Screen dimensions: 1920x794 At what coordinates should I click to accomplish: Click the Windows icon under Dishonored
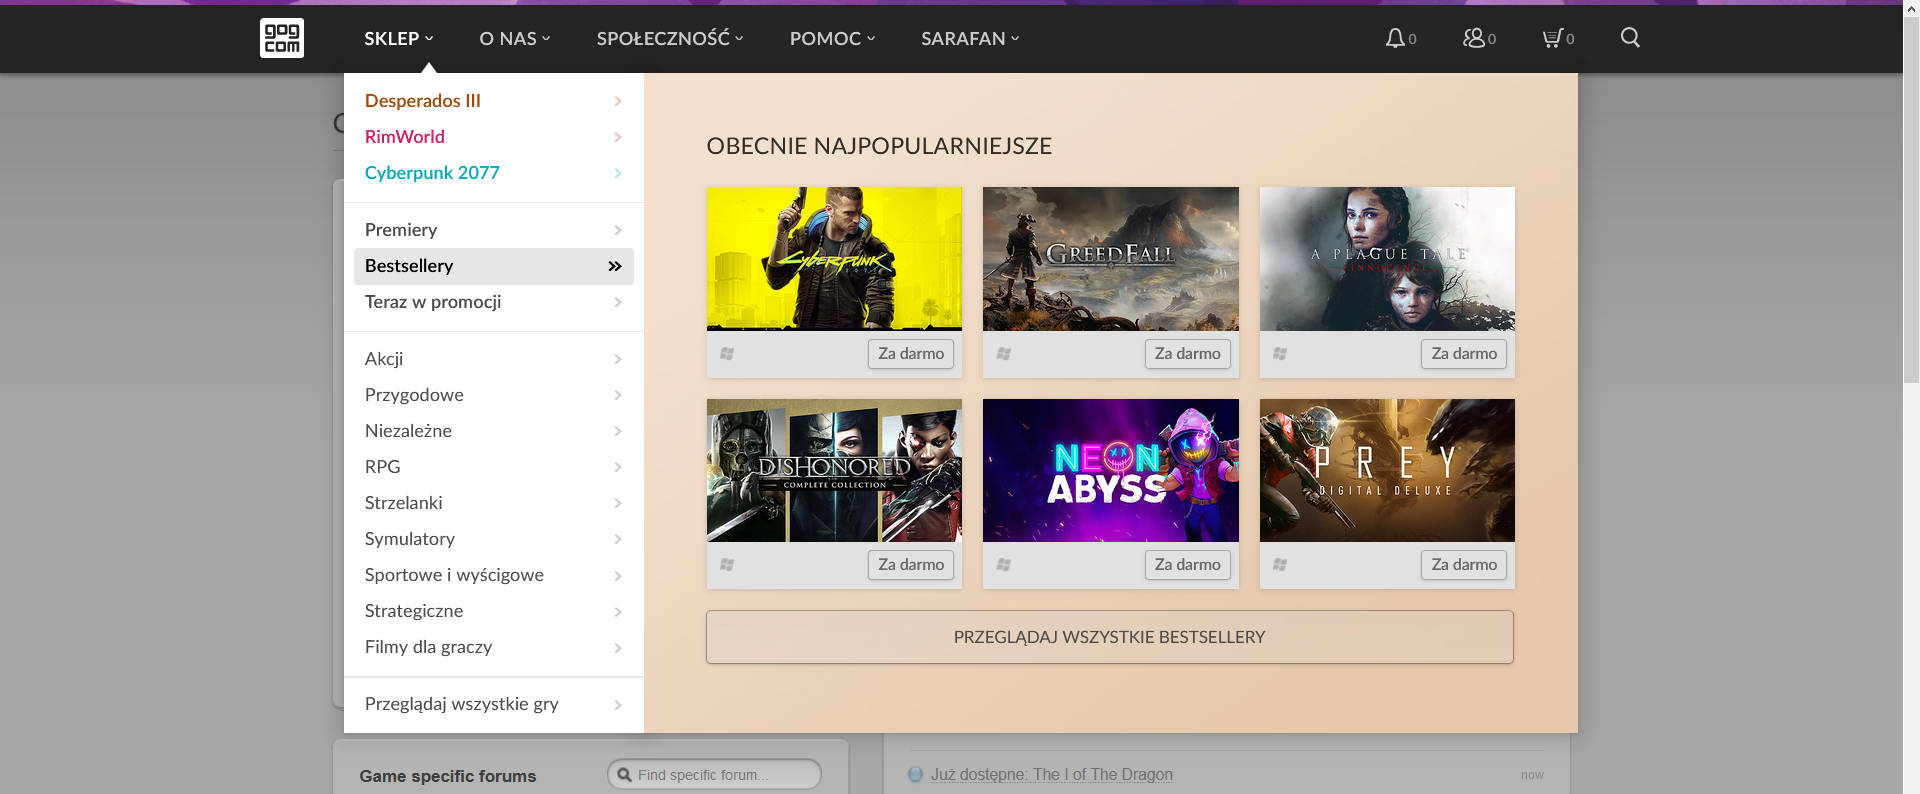tap(727, 565)
